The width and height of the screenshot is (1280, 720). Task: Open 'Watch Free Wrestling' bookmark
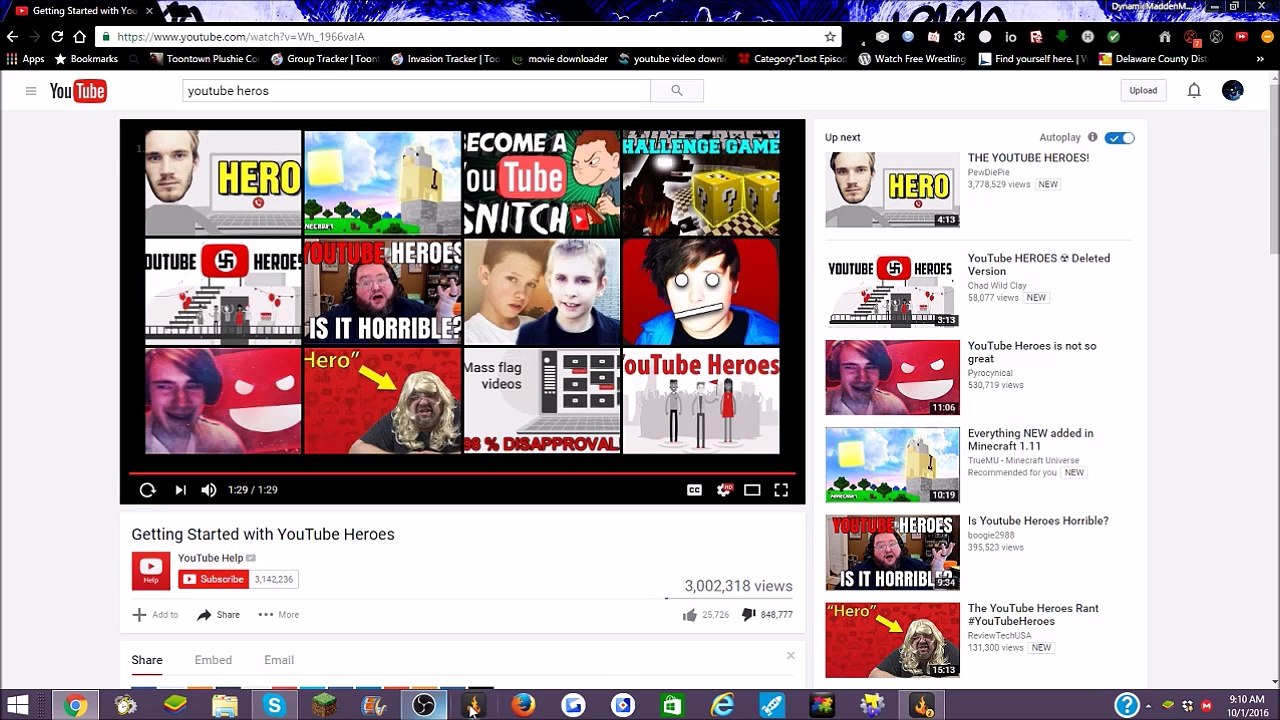912,59
